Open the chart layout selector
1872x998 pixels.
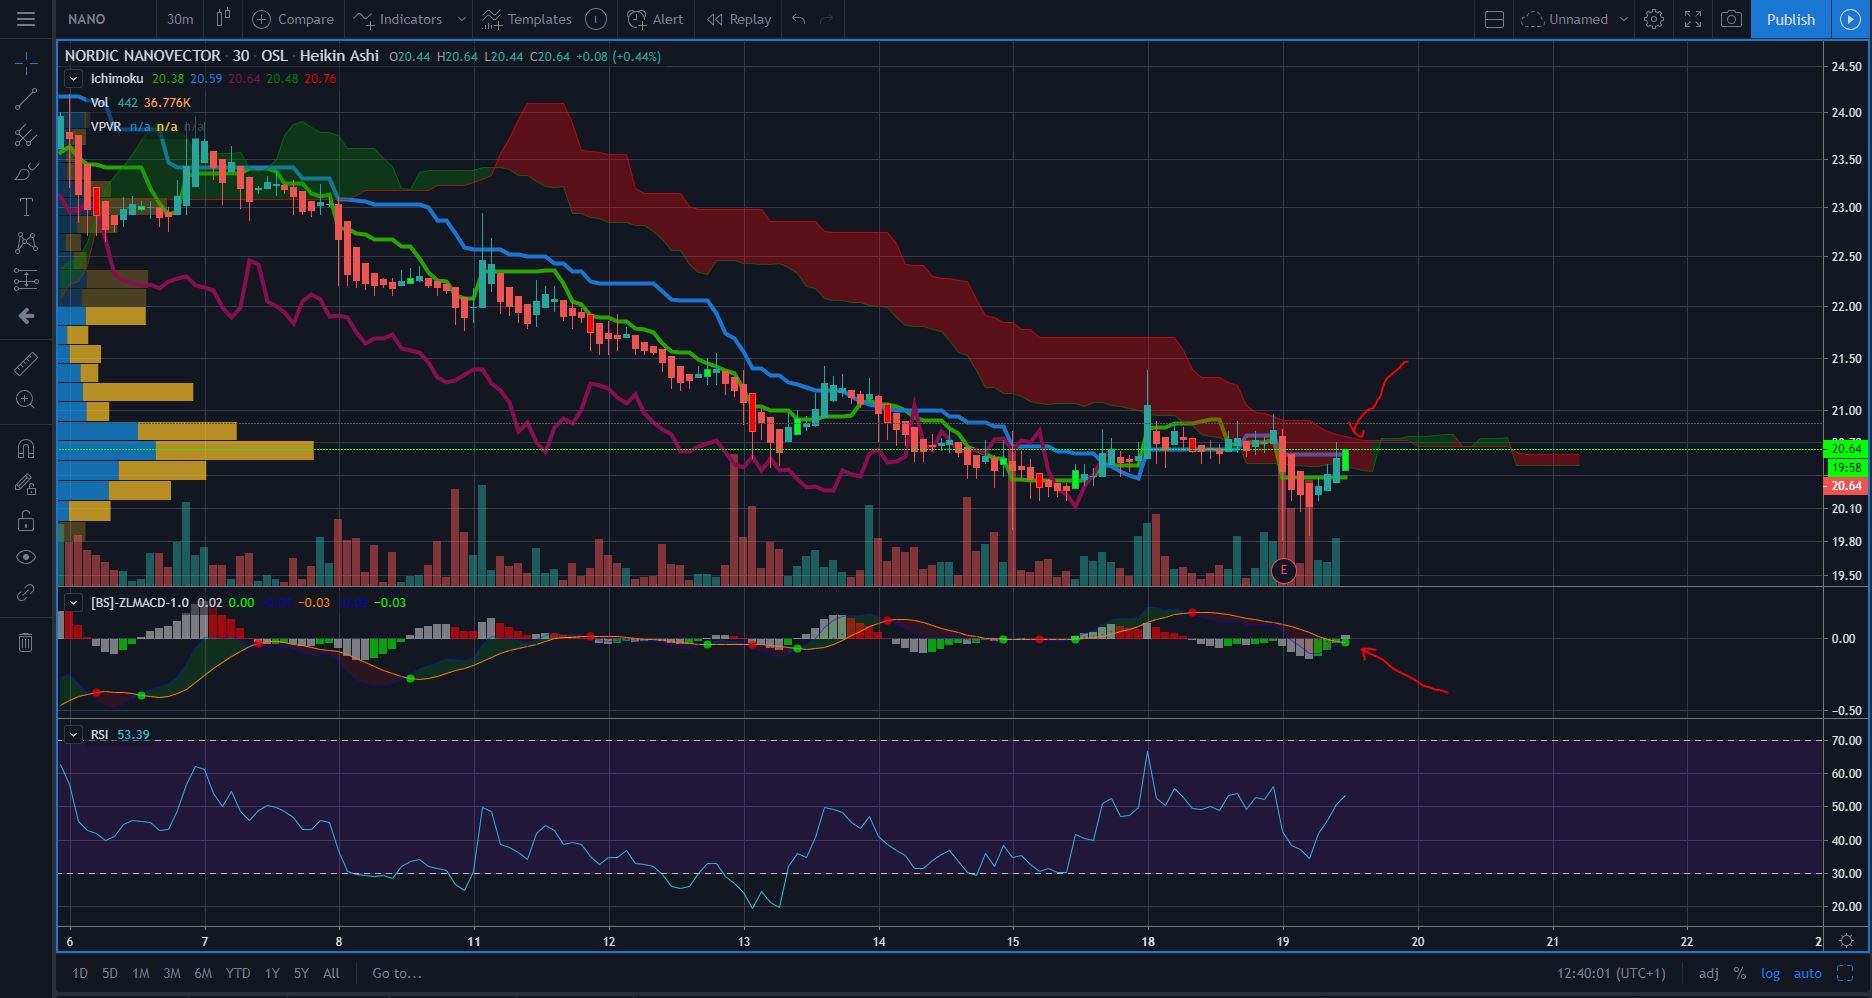point(1494,19)
